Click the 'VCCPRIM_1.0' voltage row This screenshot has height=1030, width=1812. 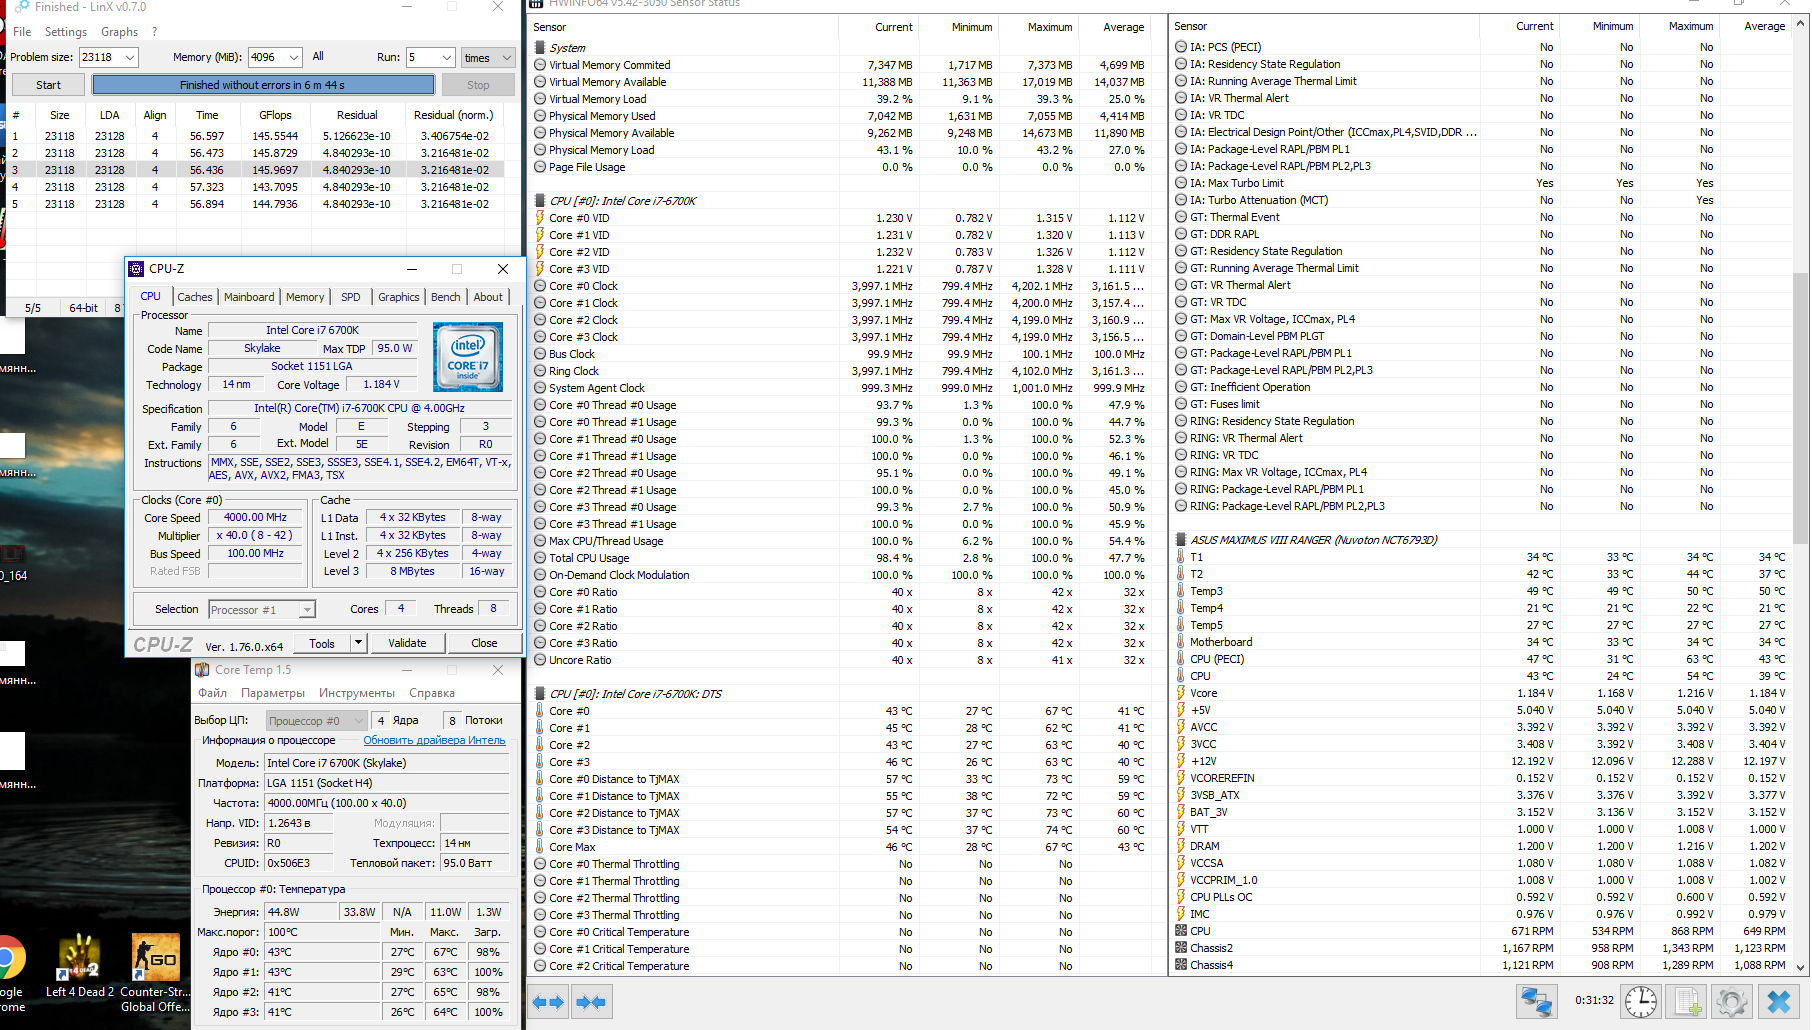(1482, 880)
